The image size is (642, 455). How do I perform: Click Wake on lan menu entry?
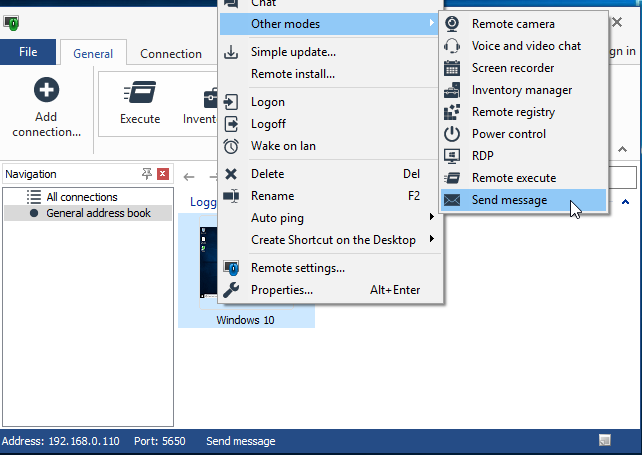[283, 146]
